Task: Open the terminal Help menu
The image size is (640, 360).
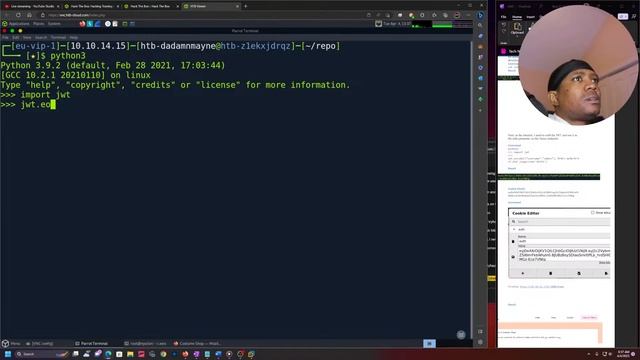Action: tap(74, 37)
